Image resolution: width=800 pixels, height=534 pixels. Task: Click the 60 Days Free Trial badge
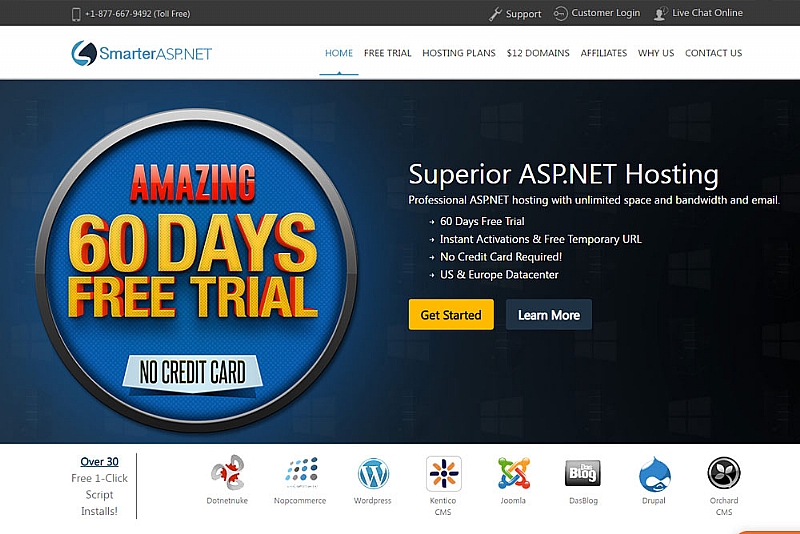click(196, 270)
